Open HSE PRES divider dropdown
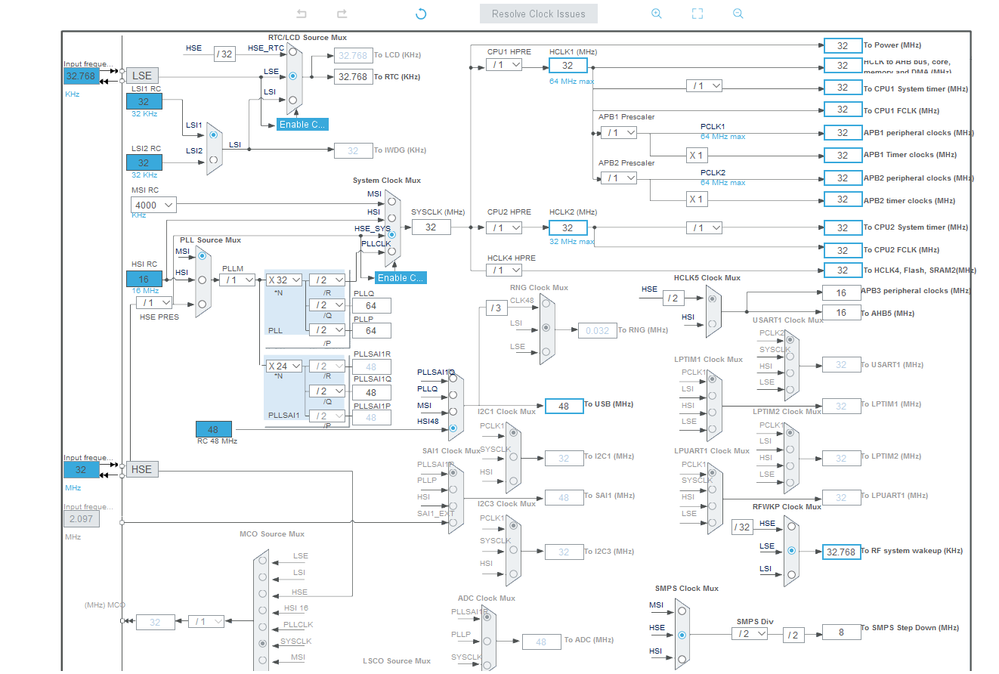999x674 pixels. click(x=154, y=303)
